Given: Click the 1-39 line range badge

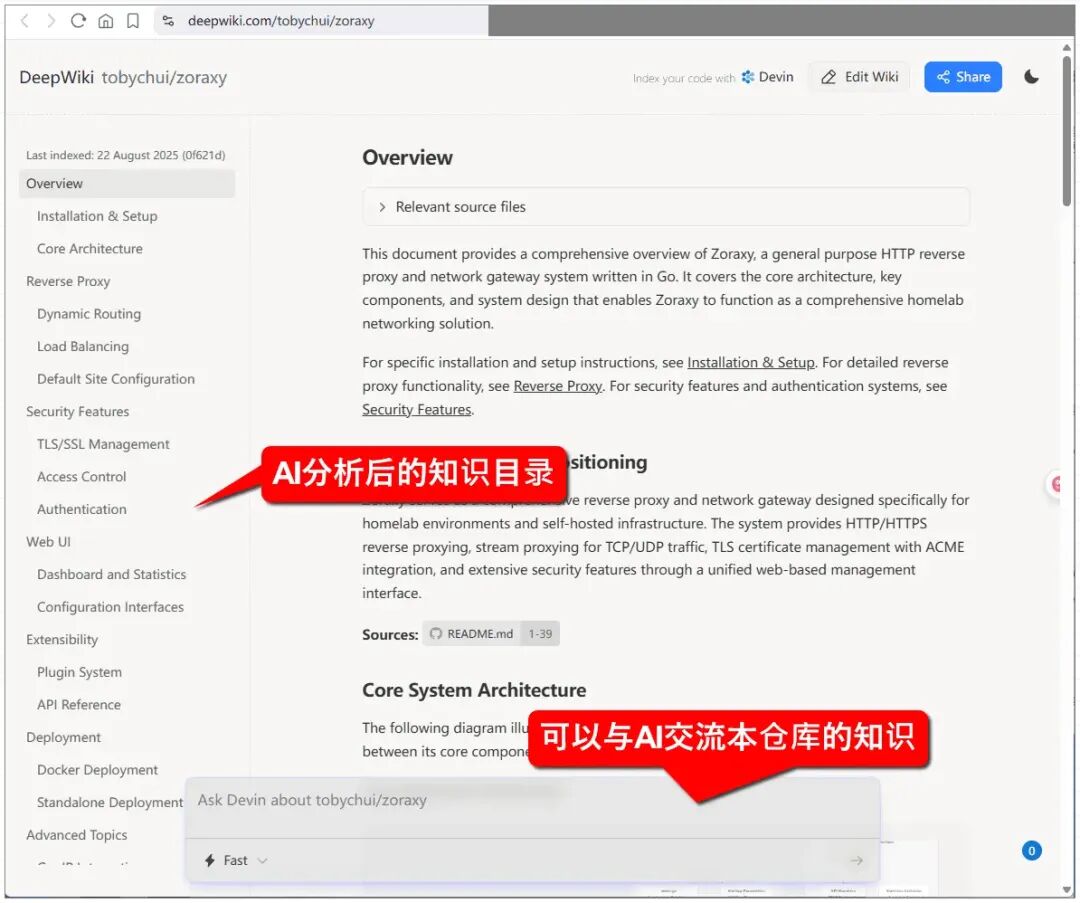Looking at the screenshot, I should pyautogui.click(x=540, y=634).
